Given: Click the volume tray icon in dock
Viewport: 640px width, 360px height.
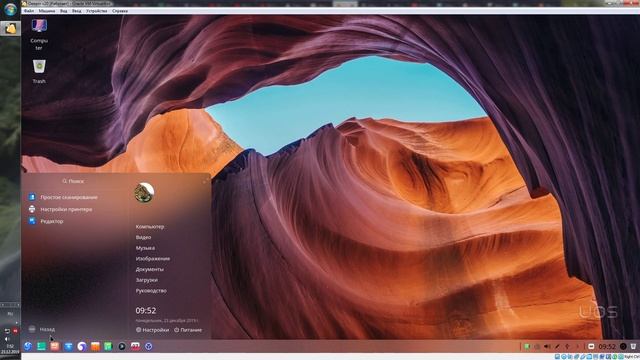Looking at the screenshot, I should (547, 347).
